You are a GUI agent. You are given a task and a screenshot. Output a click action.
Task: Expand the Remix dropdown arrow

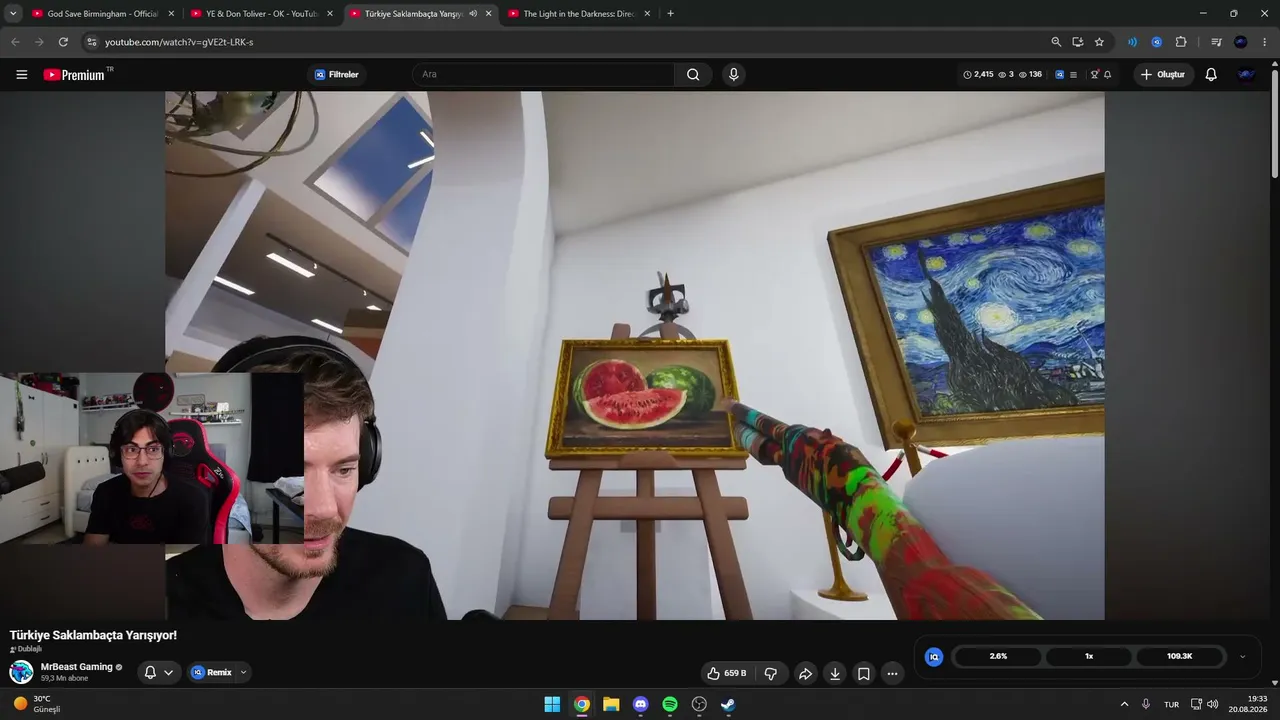[243, 673]
